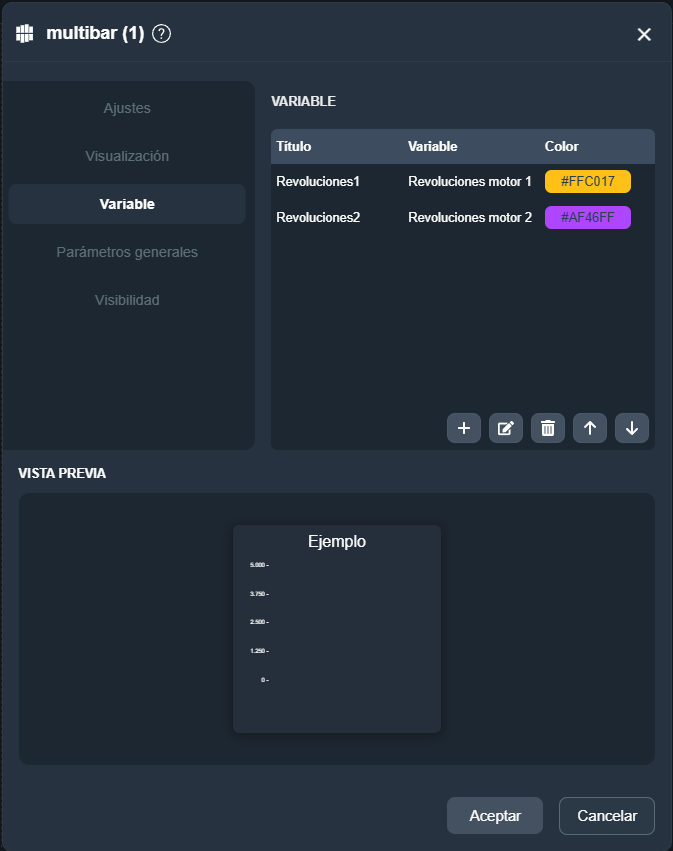Open the help question mark icon
Image resolution: width=673 pixels, height=851 pixels.
tap(162, 34)
